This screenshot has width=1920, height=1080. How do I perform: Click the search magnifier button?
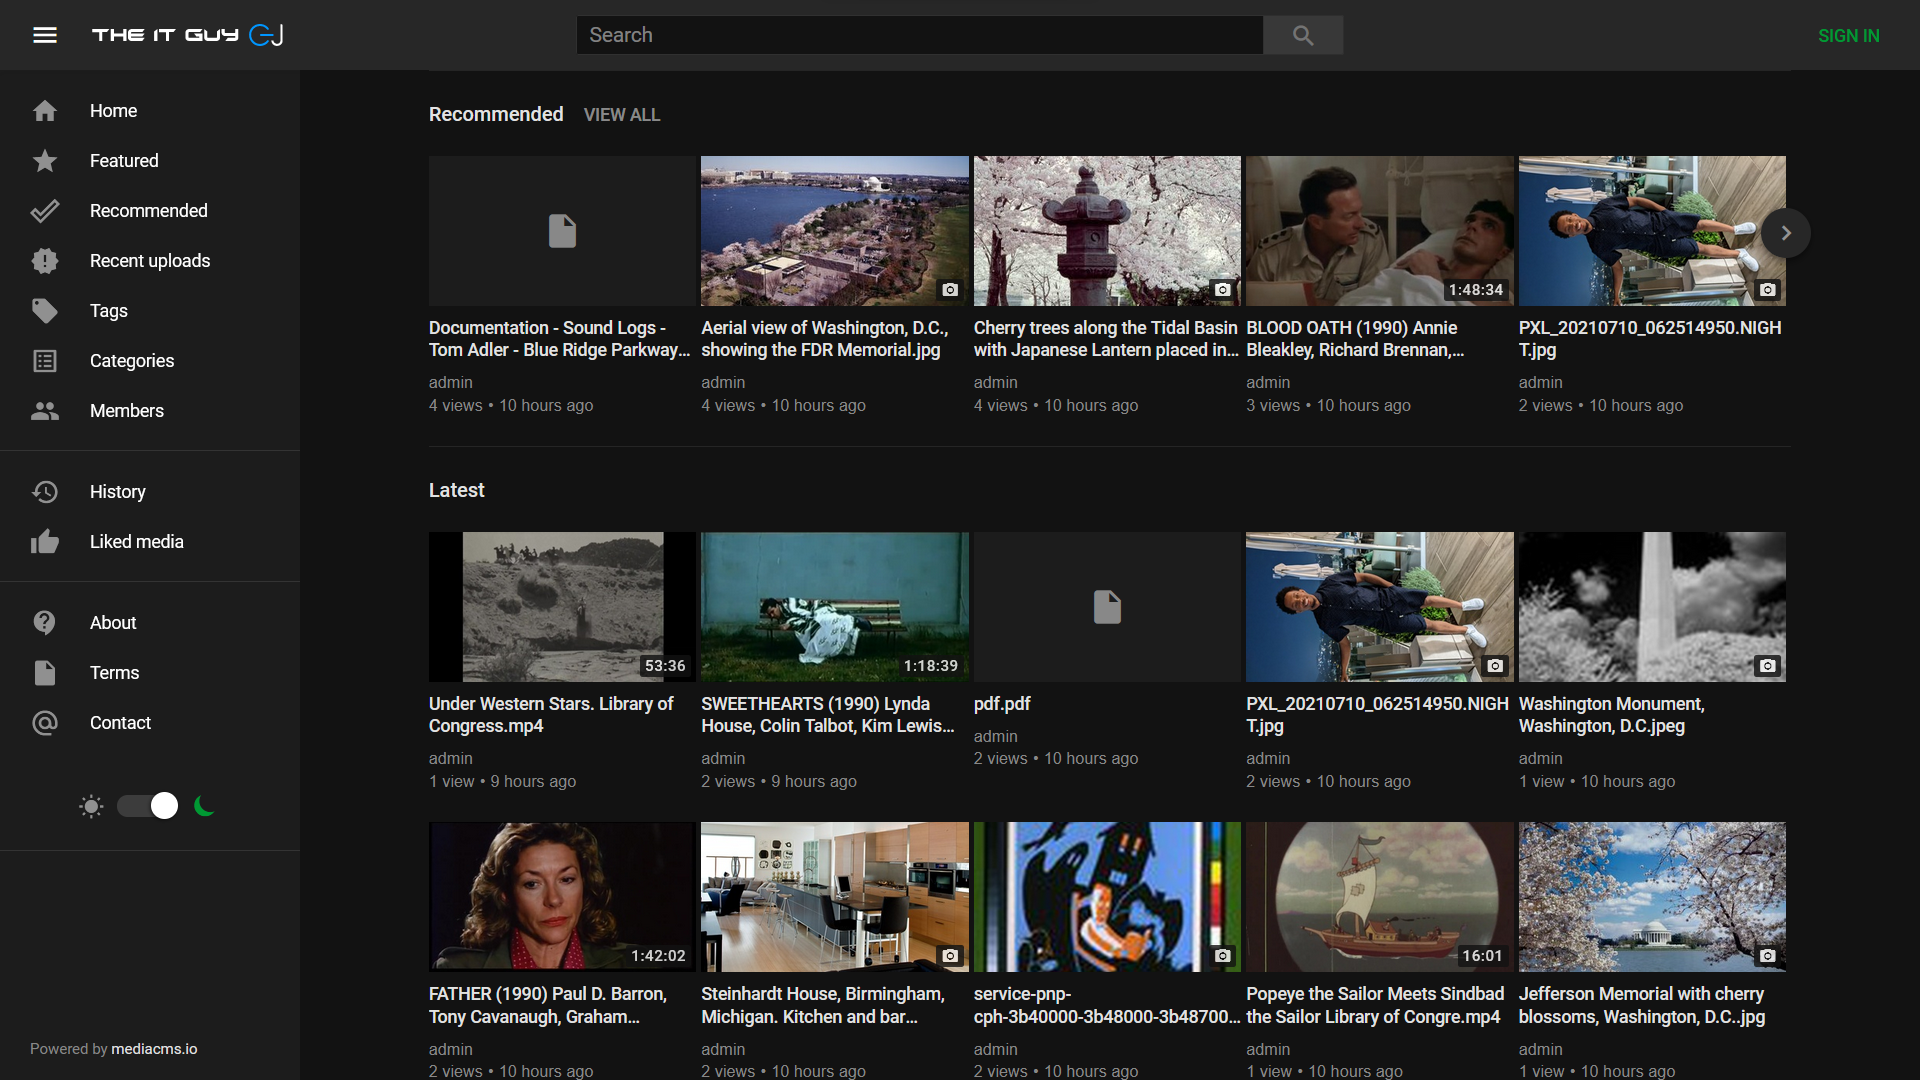coord(1302,35)
